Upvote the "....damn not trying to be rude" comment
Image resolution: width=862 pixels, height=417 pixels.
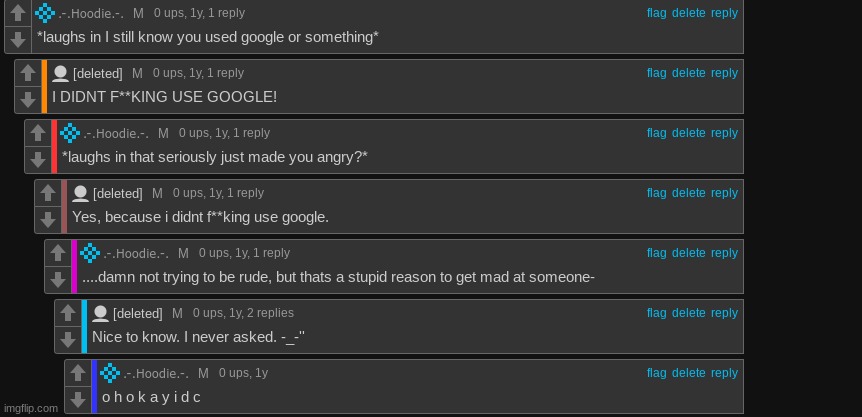58,253
